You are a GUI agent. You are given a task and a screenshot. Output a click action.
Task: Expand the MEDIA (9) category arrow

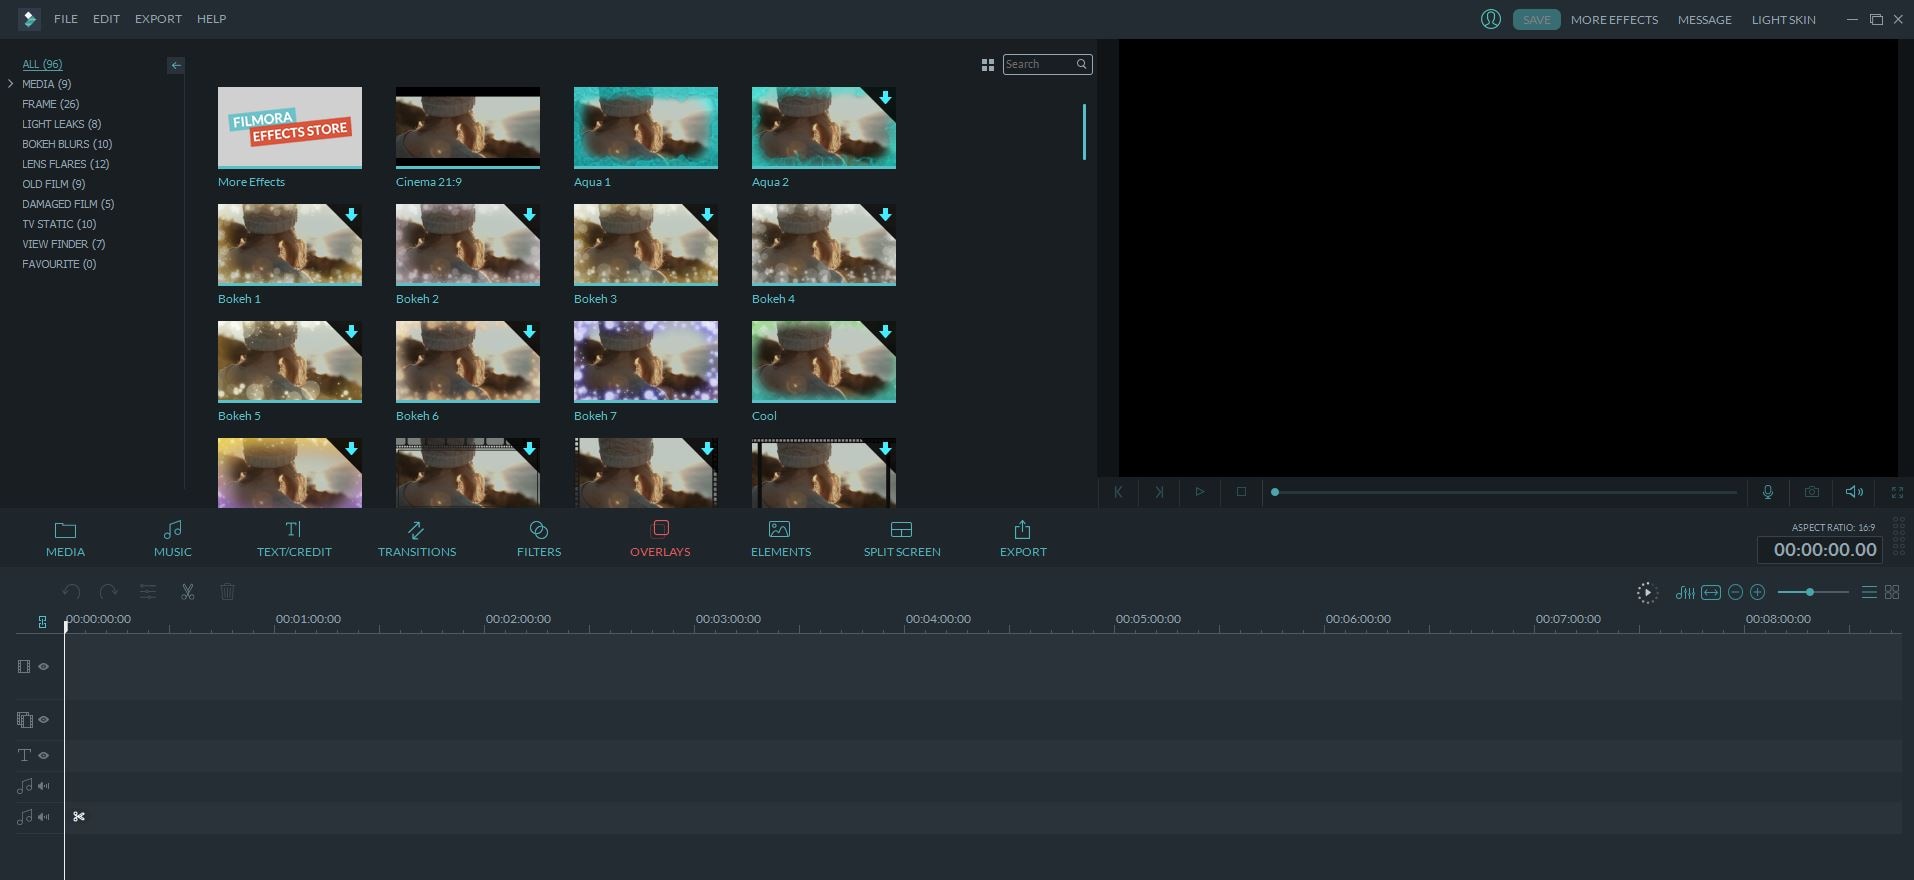tap(10, 84)
